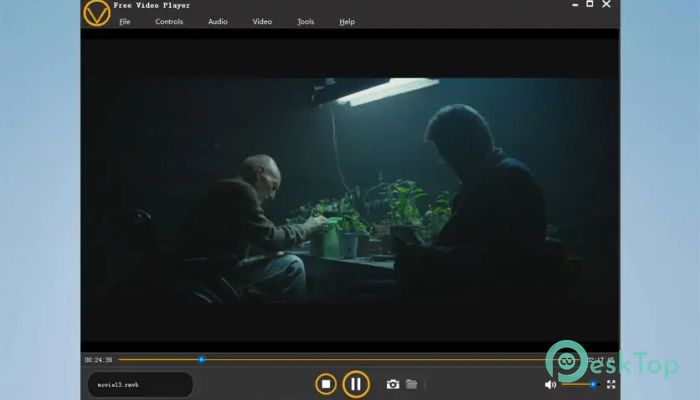This screenshot has height=400, width=700.
Task: Adjust the volume slider
Action: click(579, 384)
